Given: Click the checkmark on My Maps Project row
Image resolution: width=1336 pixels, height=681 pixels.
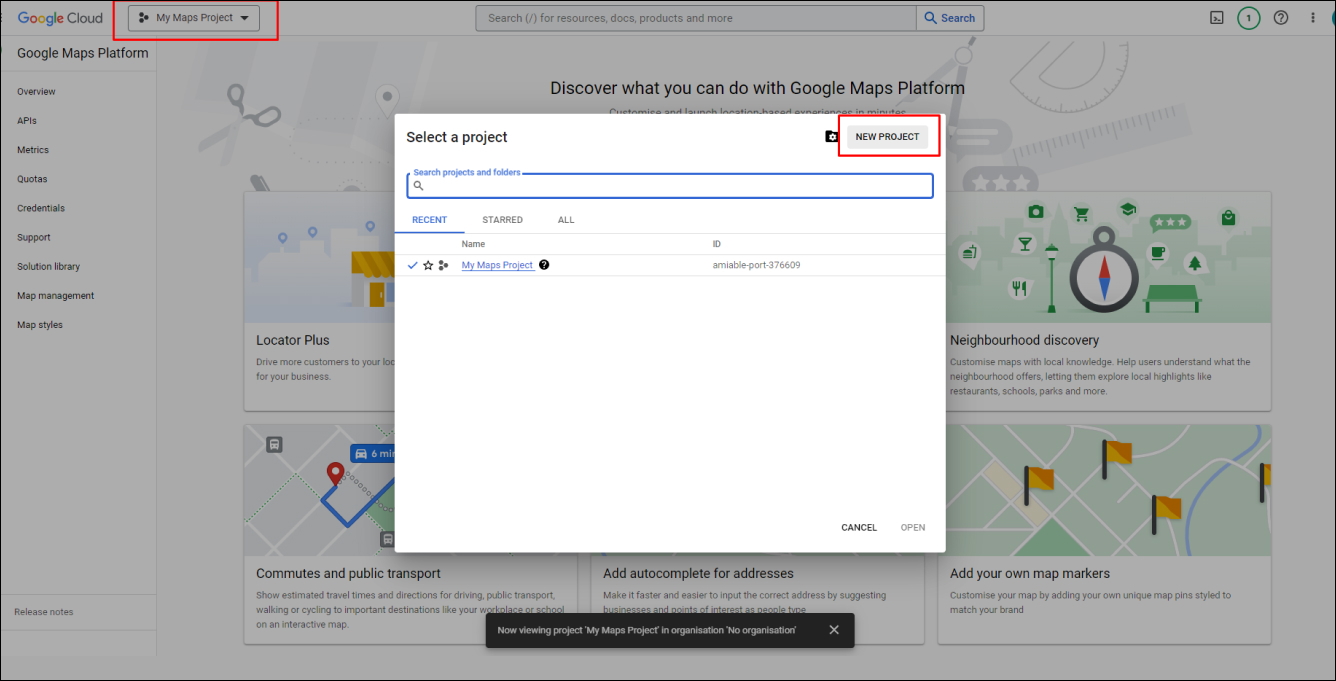Looking at the screenshot, I should [x=412, y=265].
